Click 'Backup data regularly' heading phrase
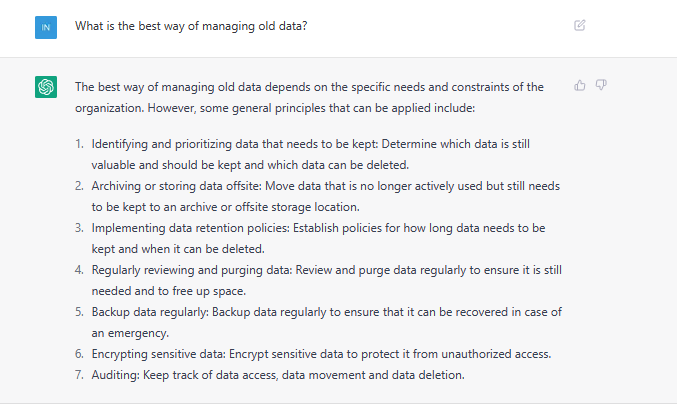The height and width of the screenshot is (406, 677). coord(150,312)
